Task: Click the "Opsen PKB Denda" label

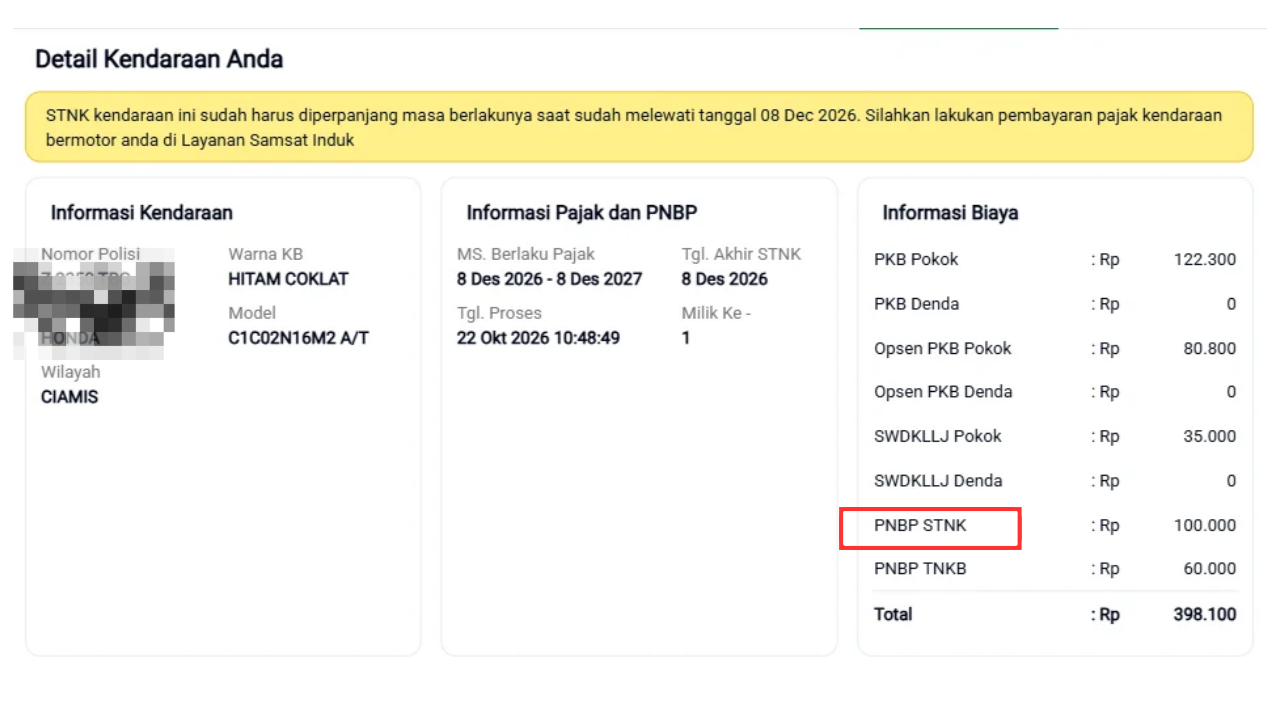Action: [x=943, y=392]
